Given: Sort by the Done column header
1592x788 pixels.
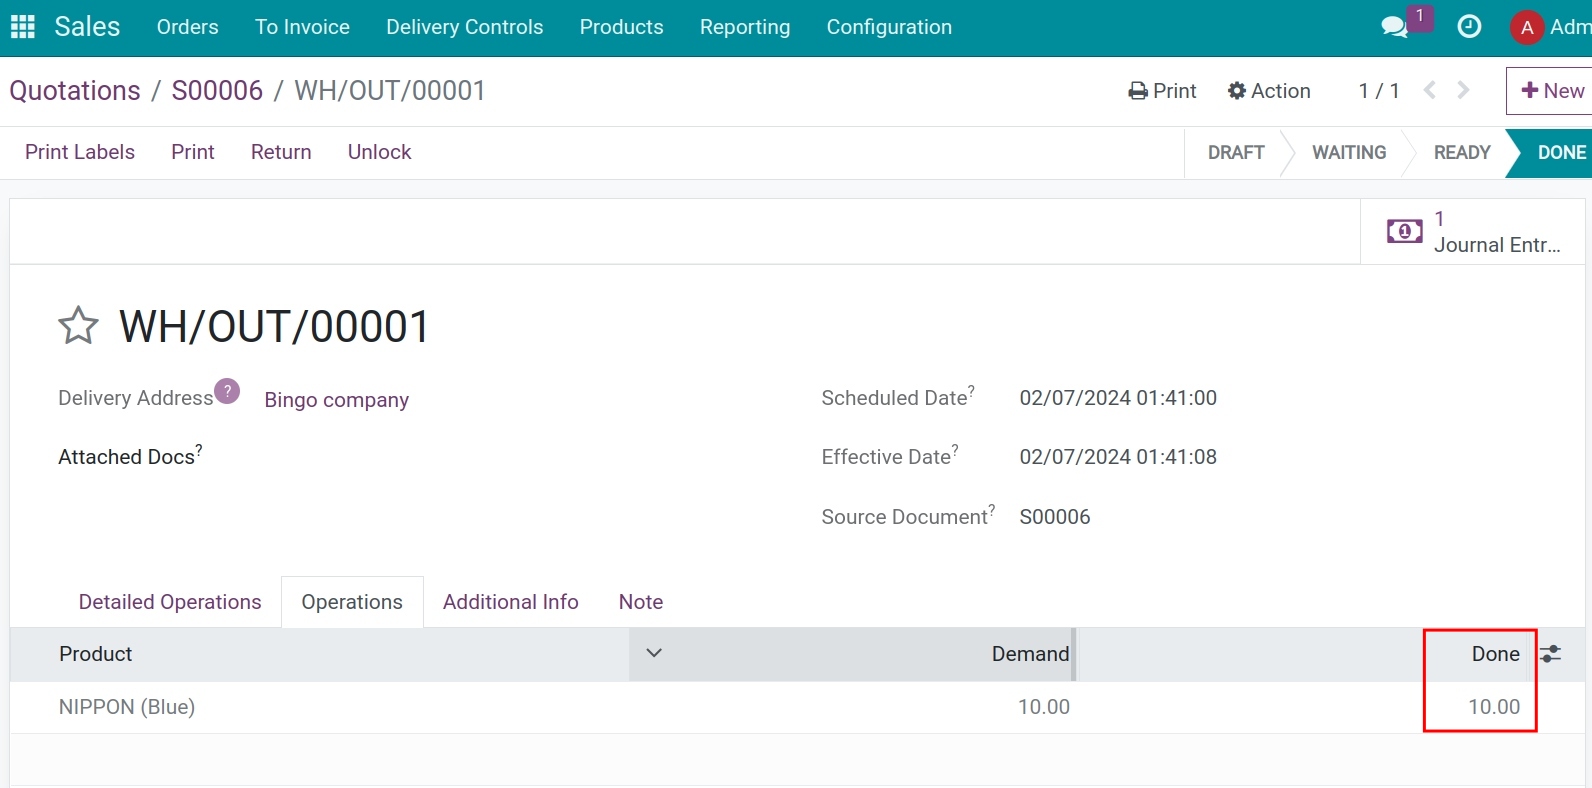Looking at the screenshot, I should 1495,654.
